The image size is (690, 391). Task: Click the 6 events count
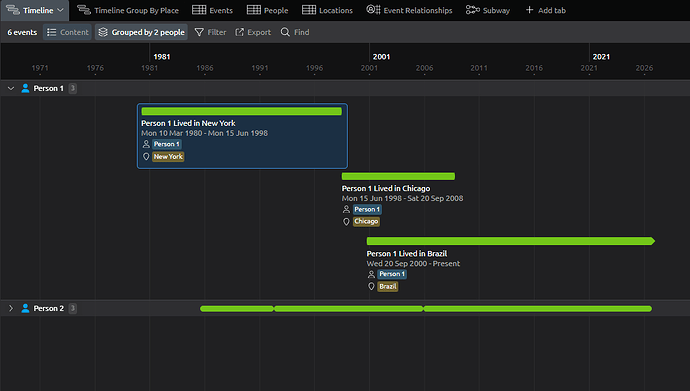pos(22,32)
